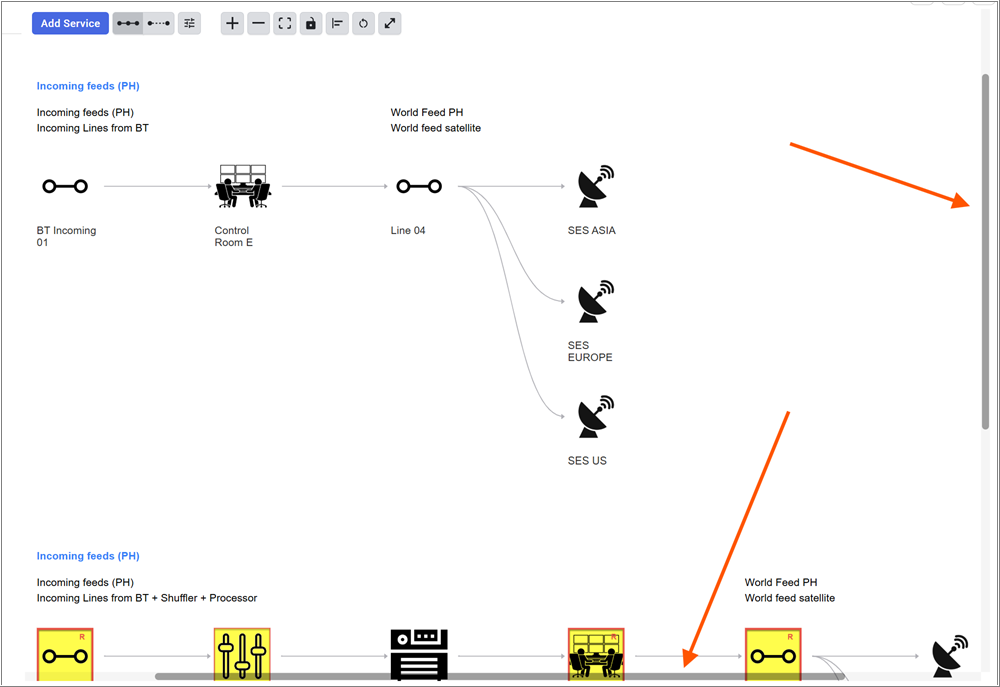Select the Control Room E node
The height and width of the screenshot is (687, 1000).
(x=242, y=186)
